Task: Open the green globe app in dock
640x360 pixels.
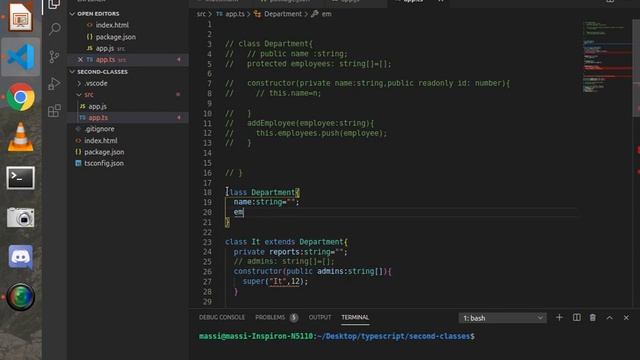Action: click(20, 297)
